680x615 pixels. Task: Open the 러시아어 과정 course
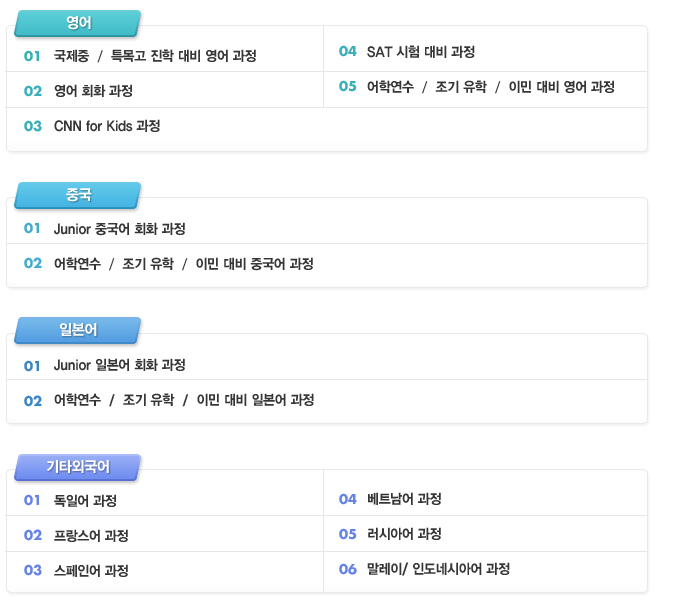[404, 534]
